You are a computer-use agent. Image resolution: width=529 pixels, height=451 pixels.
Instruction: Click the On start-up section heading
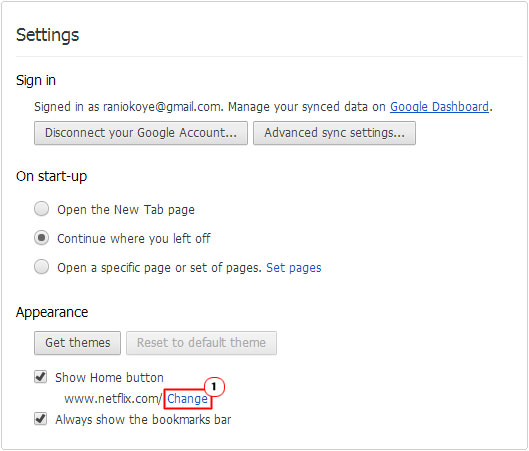tap(51, 176)
